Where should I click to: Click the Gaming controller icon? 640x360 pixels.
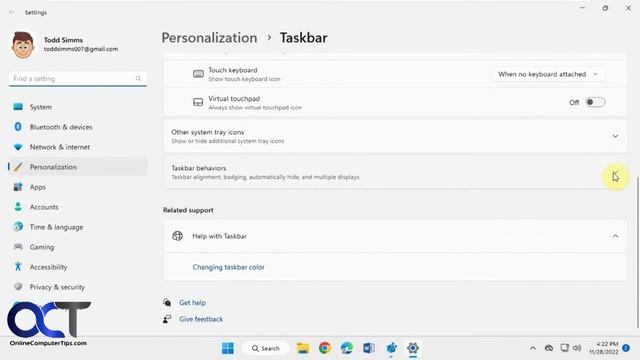18,247
